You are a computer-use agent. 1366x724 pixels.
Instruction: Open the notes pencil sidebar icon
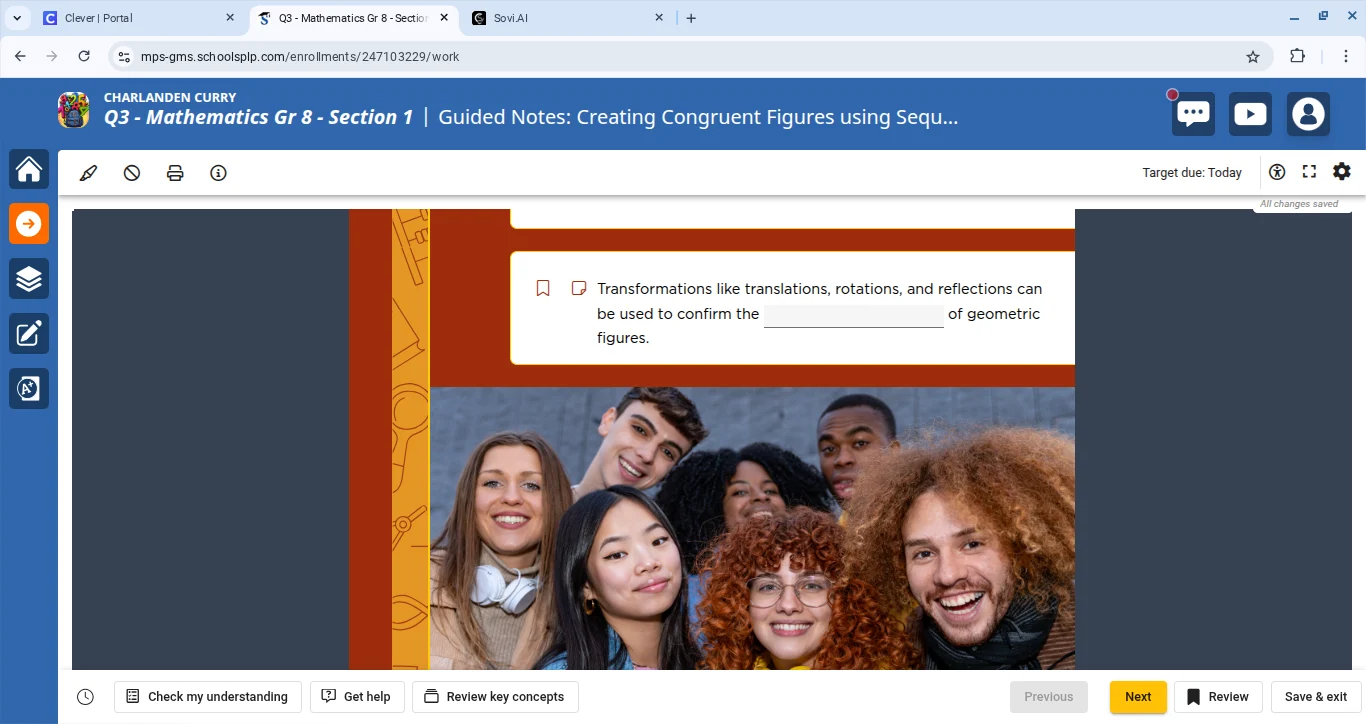(29, 334)
